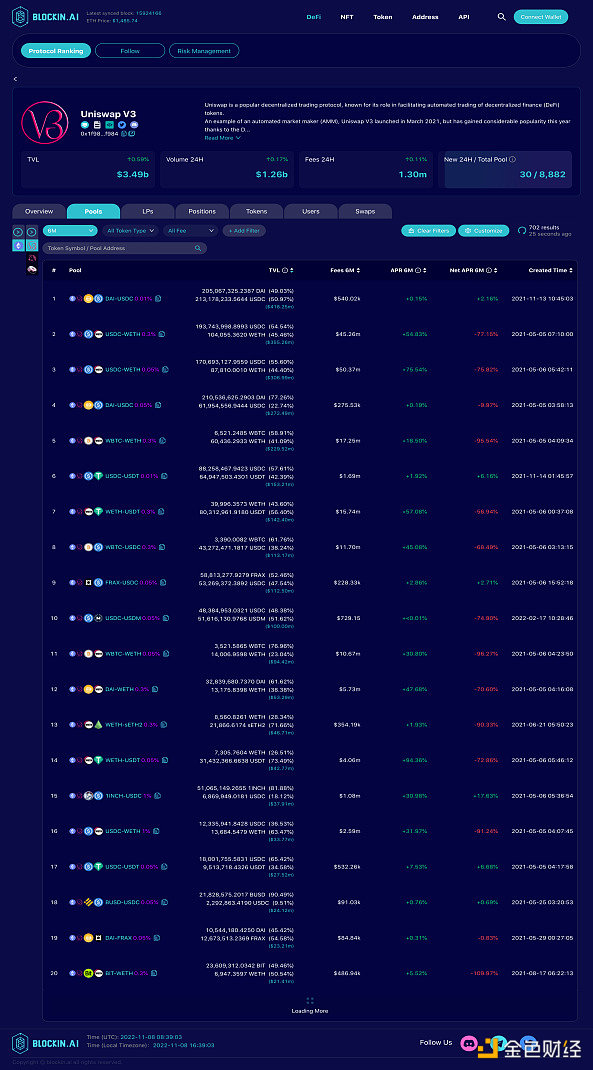
Task: Copy address of DAI-USDC 0.01% pool
Action: (158, 298)
